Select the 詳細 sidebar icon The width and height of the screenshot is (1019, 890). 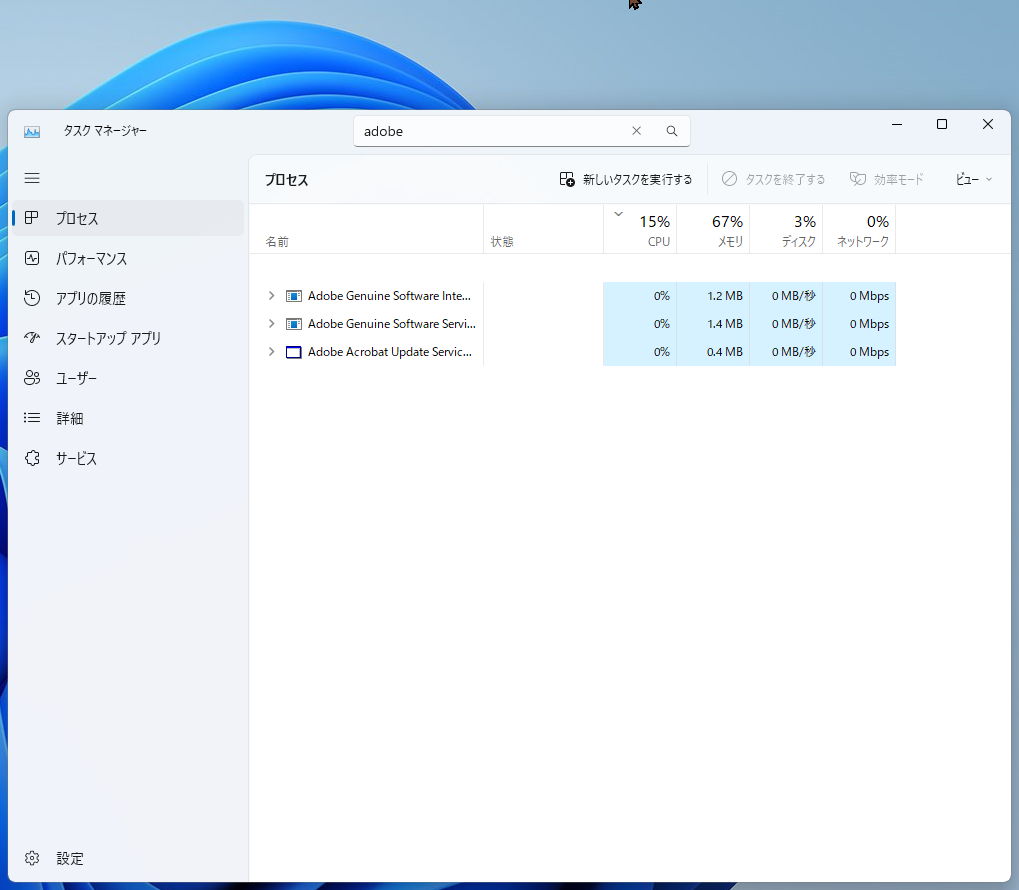click(x=32, y=418)
